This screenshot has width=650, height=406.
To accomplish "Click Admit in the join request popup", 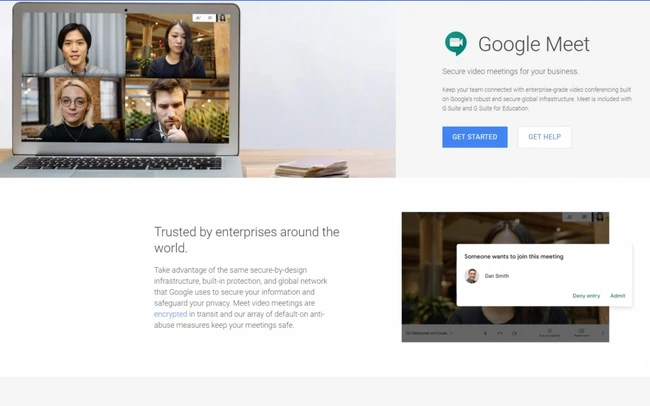I will coord(617,296).
